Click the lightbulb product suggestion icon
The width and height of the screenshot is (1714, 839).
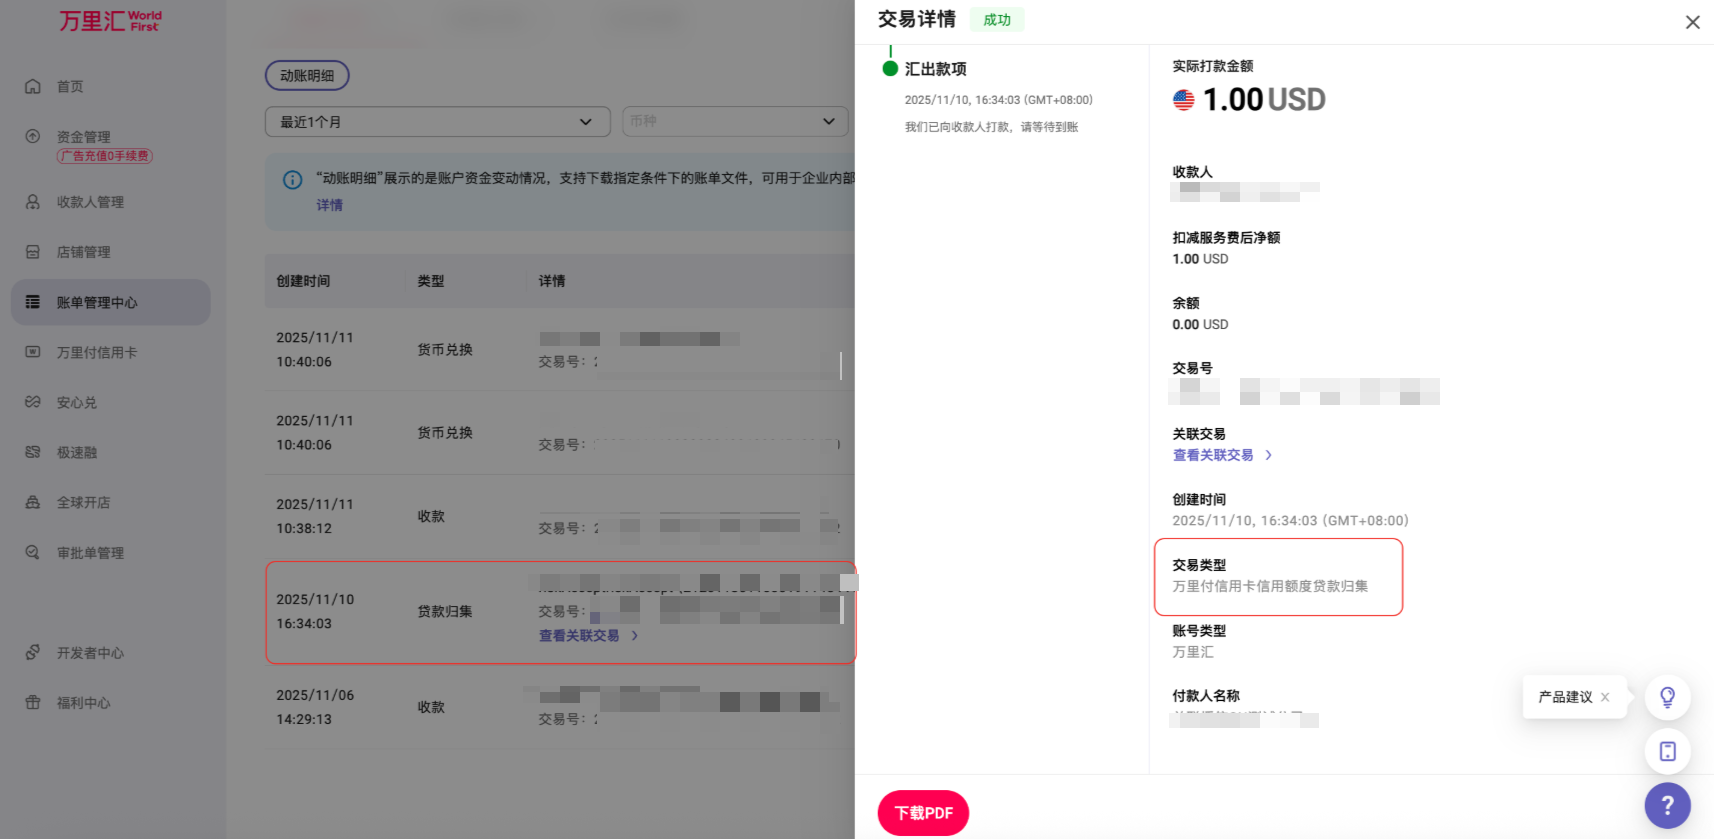[1667, 697]
